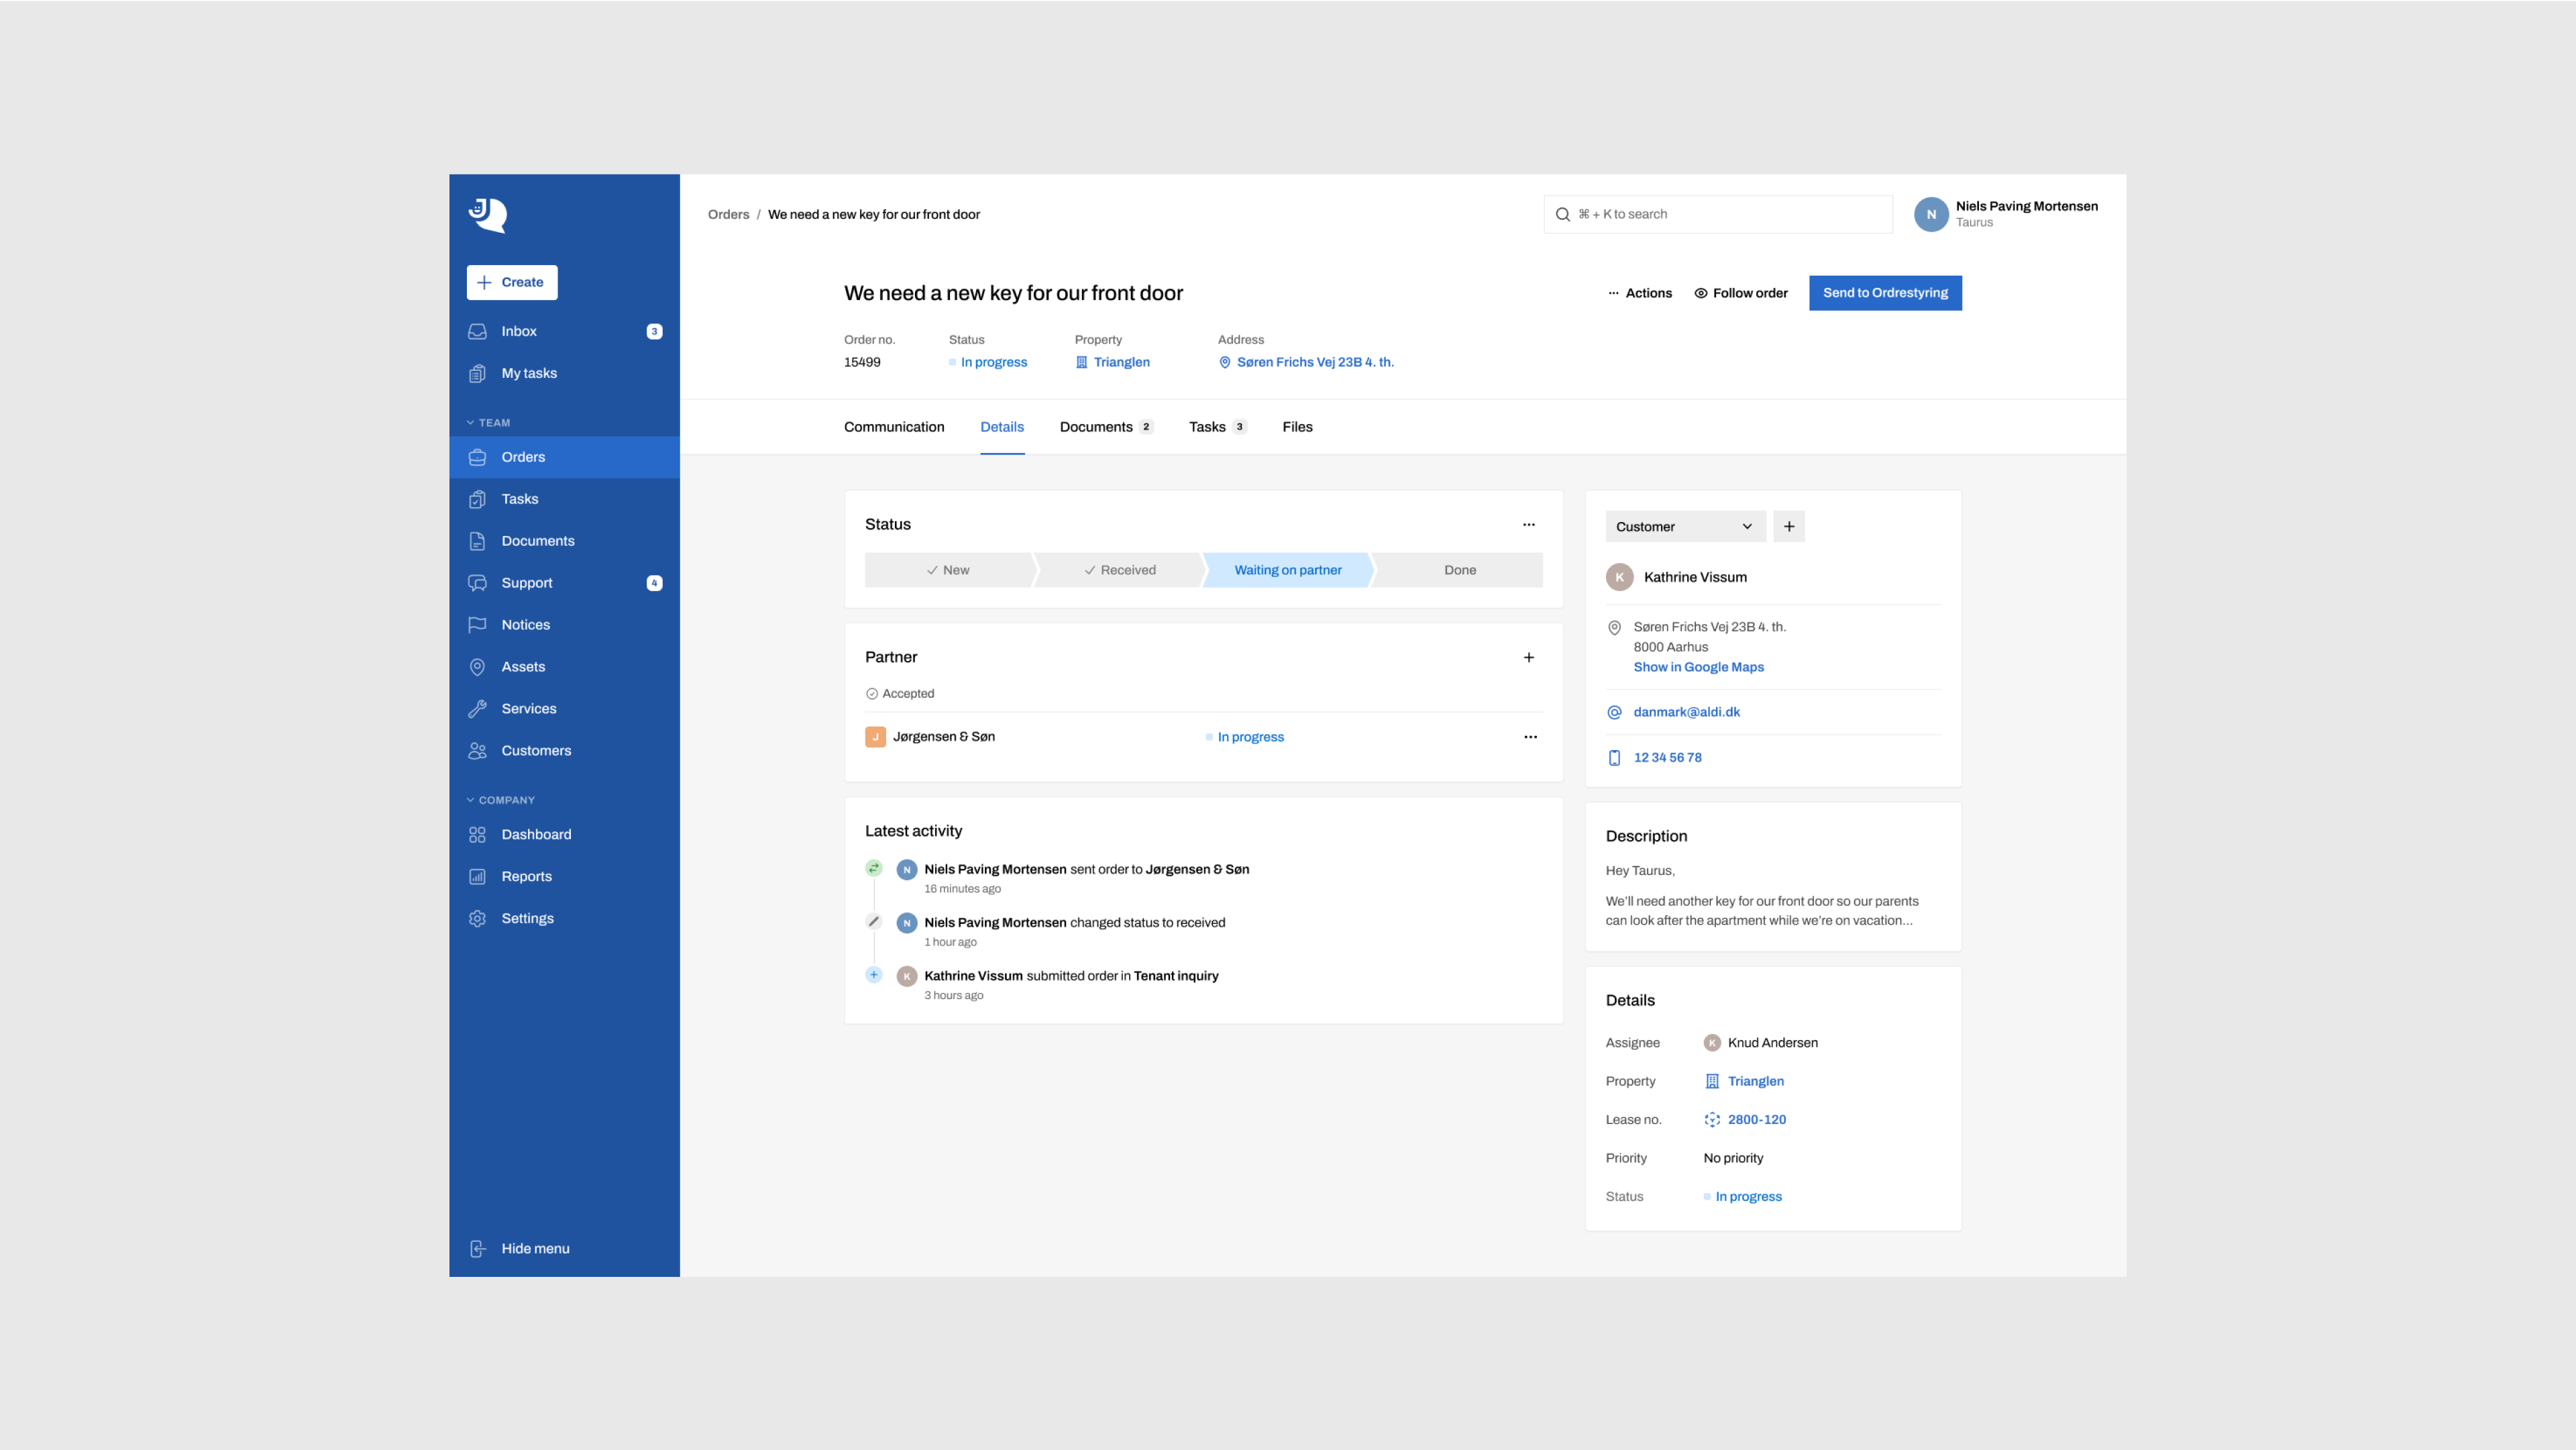Switch to the Communication tab
Screen dimensions: 2576x1450
pyautogui.click(x=893, y=427)
